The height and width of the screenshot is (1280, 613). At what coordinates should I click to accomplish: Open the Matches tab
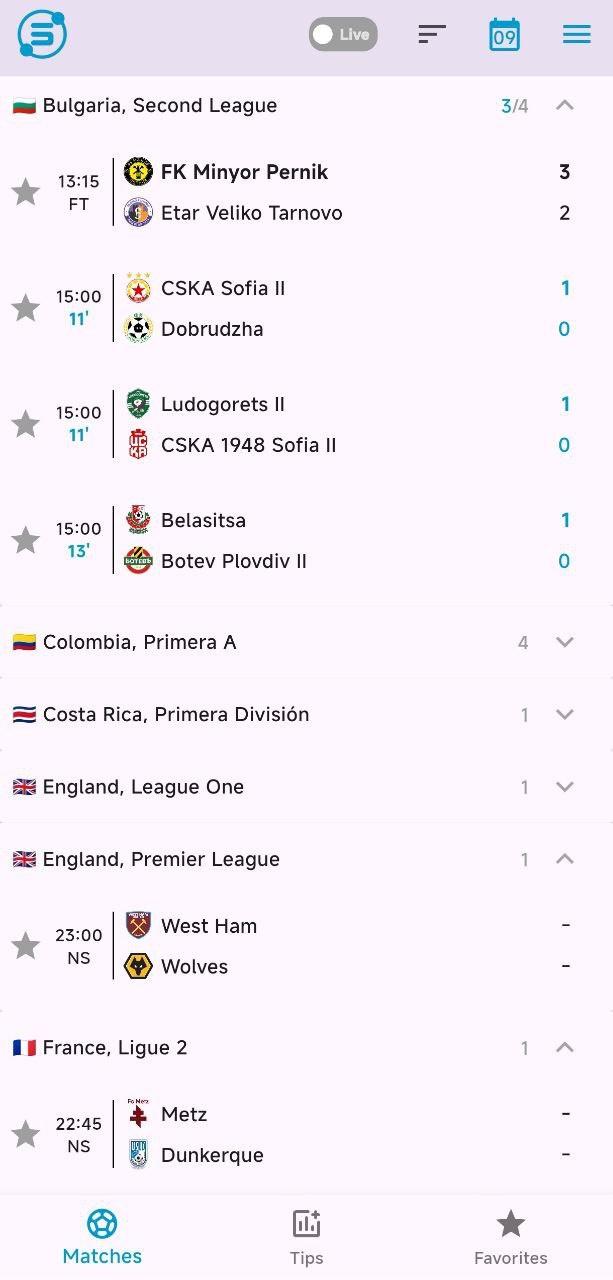(x=102, y=1237)
